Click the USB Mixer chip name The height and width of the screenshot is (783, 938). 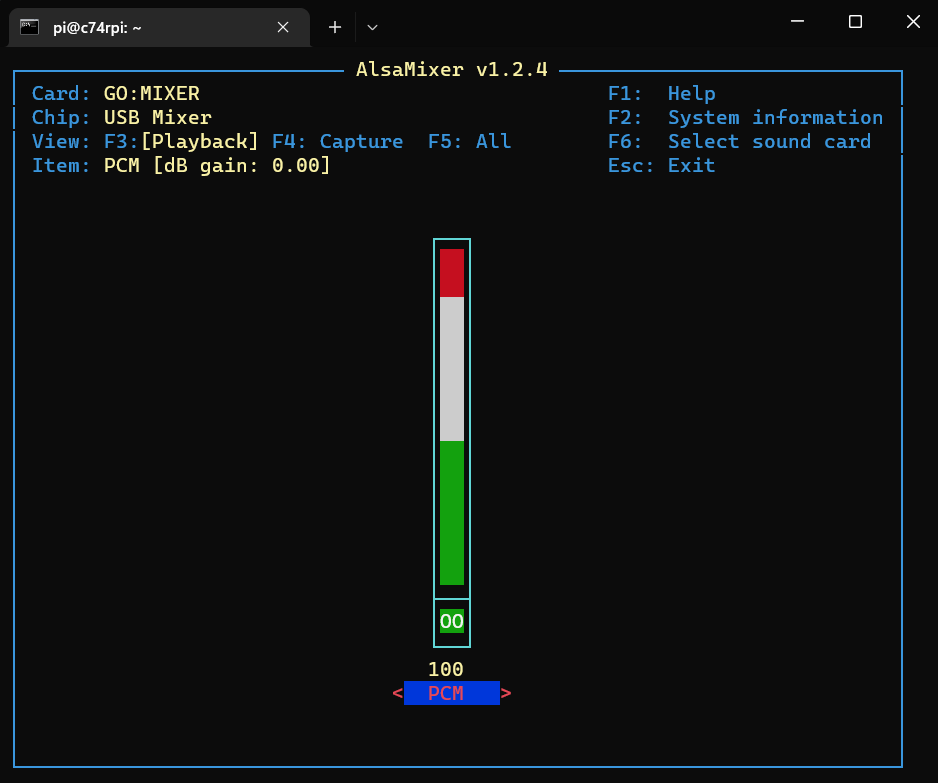[157, 117]
